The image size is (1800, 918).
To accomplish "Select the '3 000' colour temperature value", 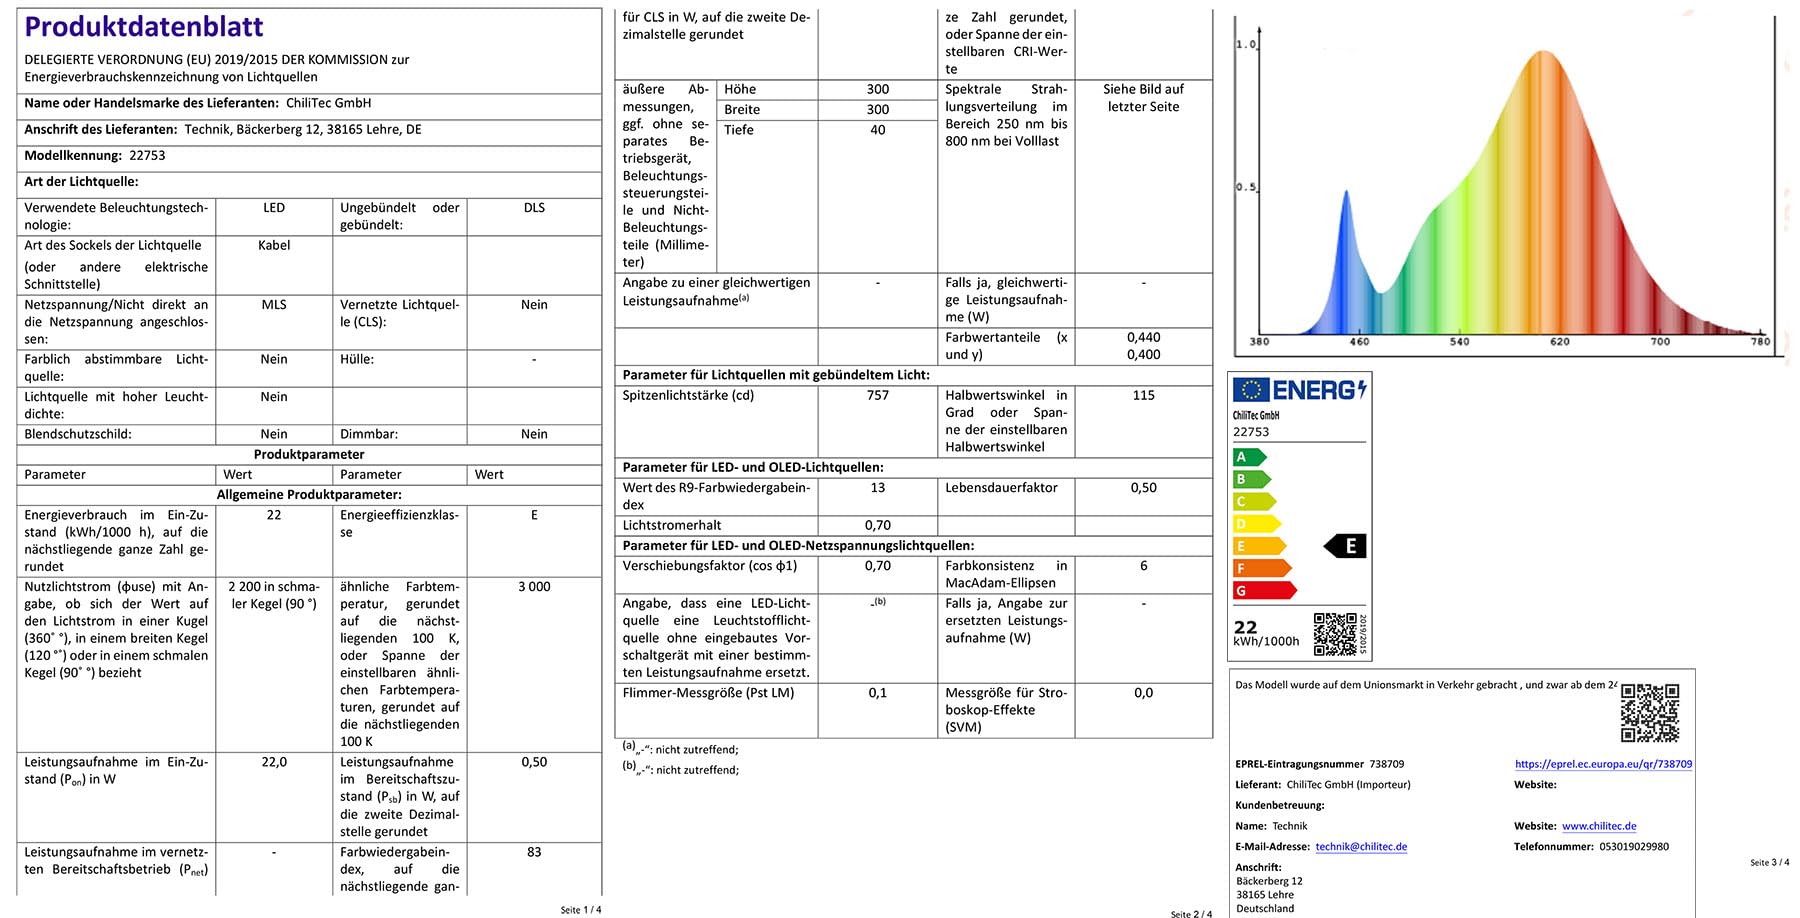I will click(x=534, y=587).
